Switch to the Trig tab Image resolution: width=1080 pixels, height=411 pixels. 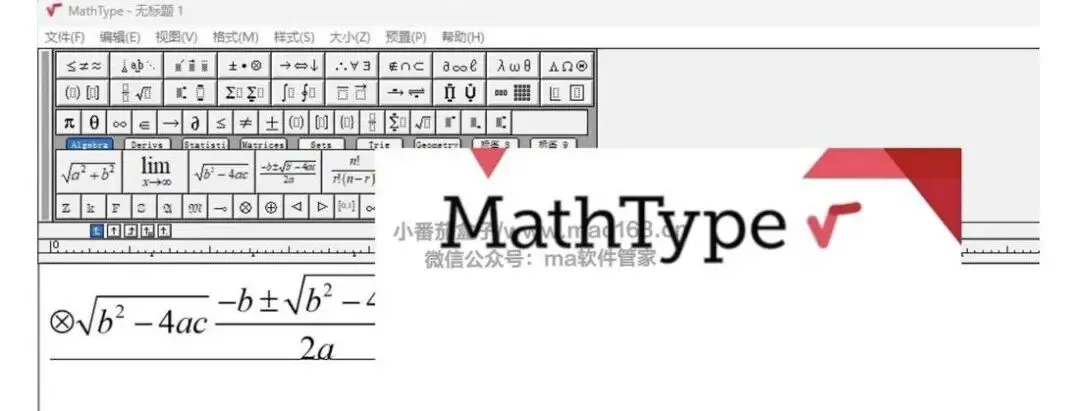379,145
